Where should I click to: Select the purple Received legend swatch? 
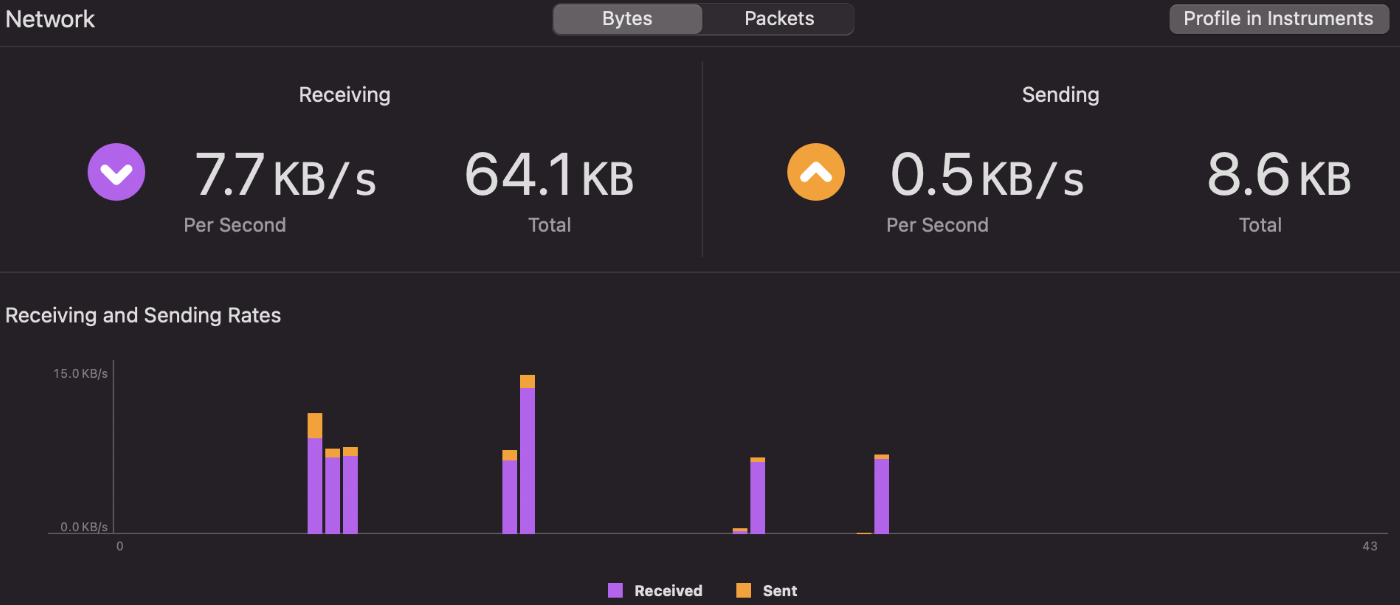point(617,590)
